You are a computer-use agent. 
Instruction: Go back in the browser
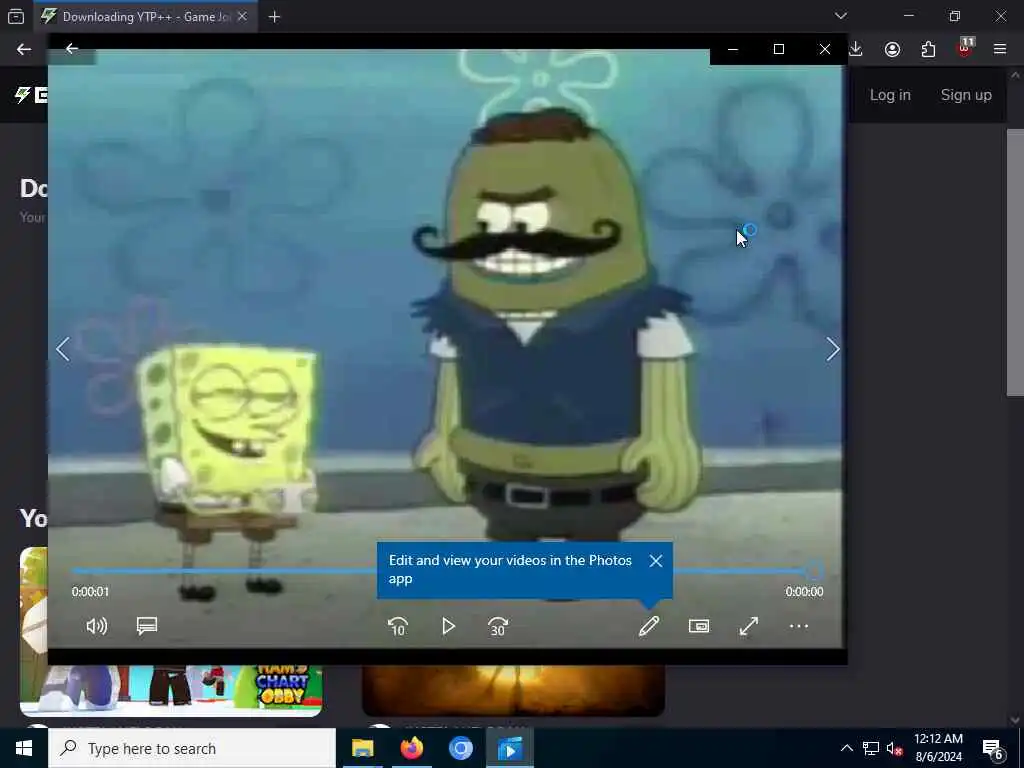click(24, 49)
